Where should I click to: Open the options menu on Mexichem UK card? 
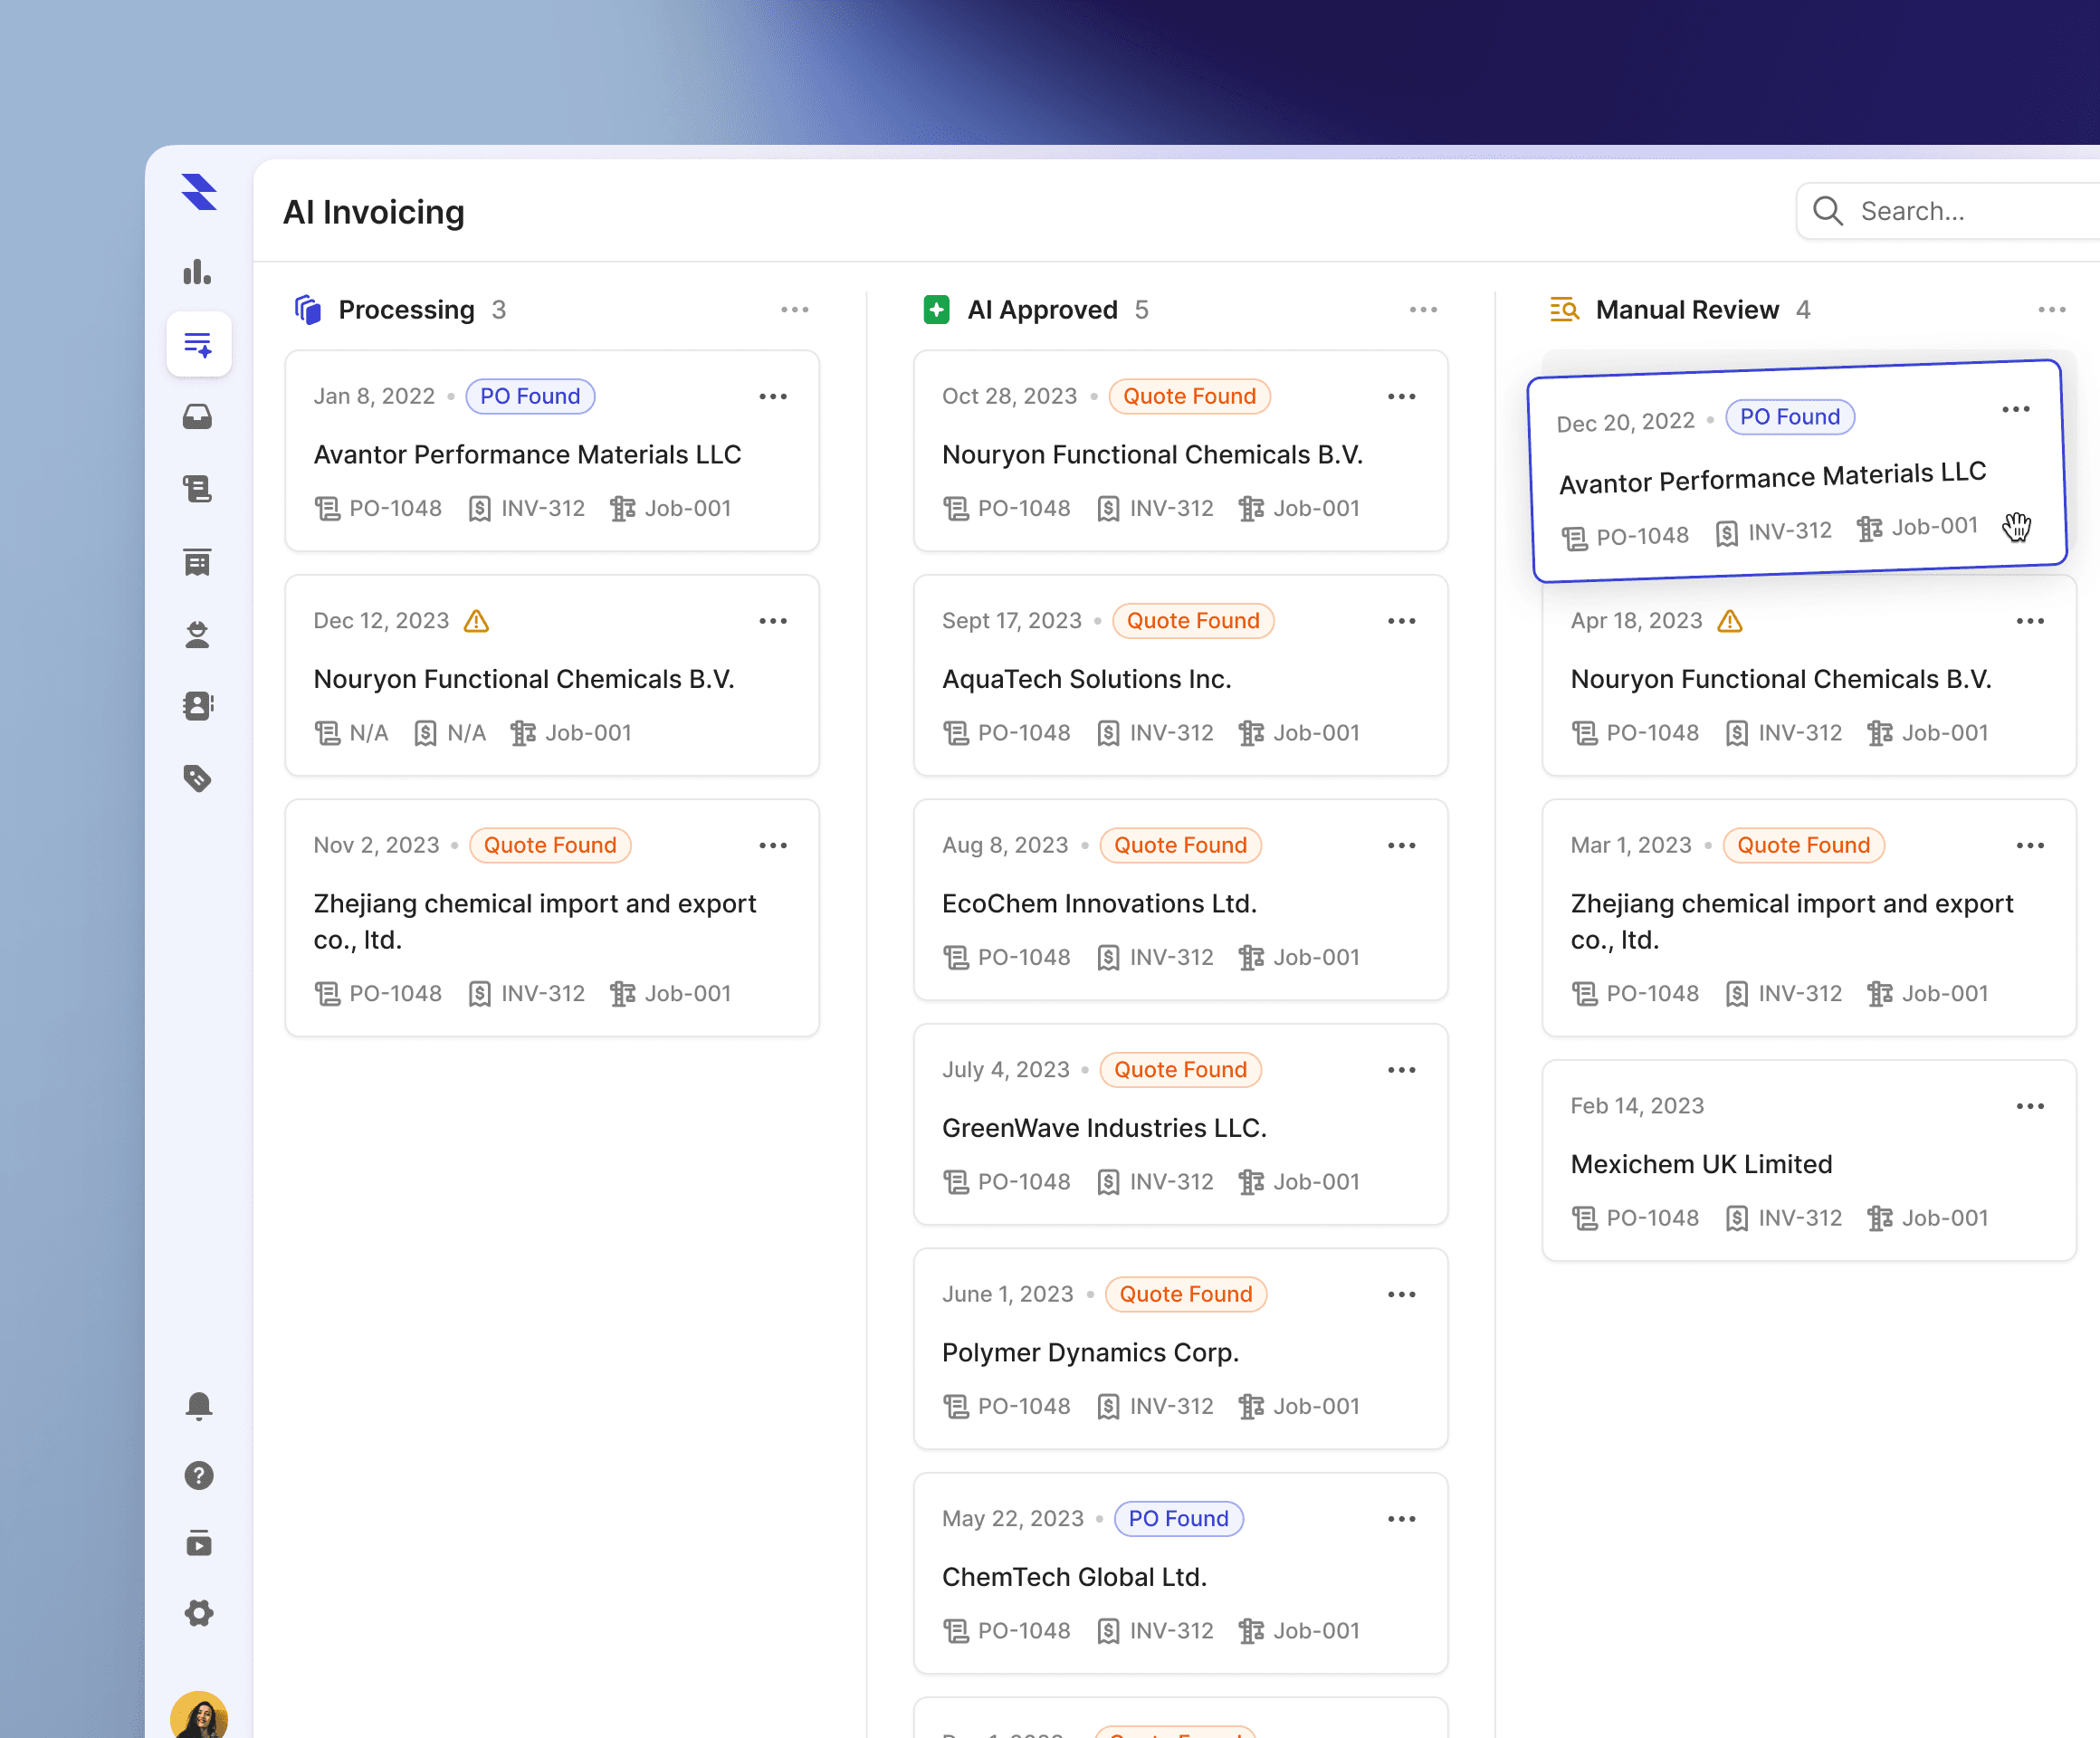[2030, 1106]
